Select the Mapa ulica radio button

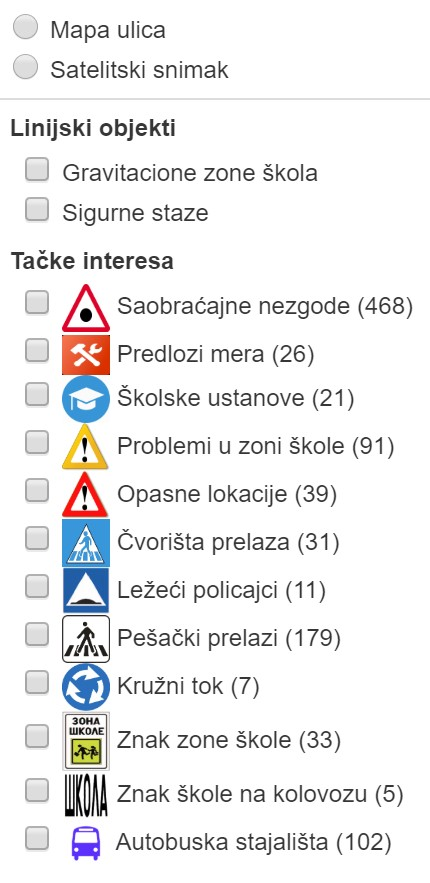(x=25, y=28)
